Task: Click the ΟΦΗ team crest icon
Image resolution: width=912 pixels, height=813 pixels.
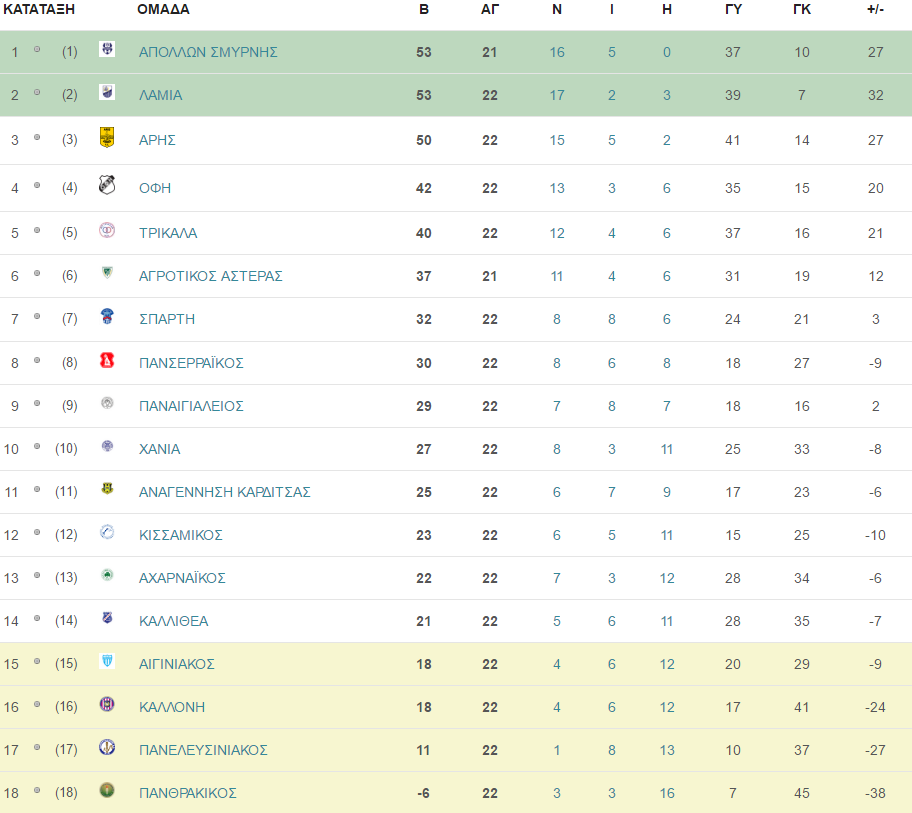Action: pos(107,185)
